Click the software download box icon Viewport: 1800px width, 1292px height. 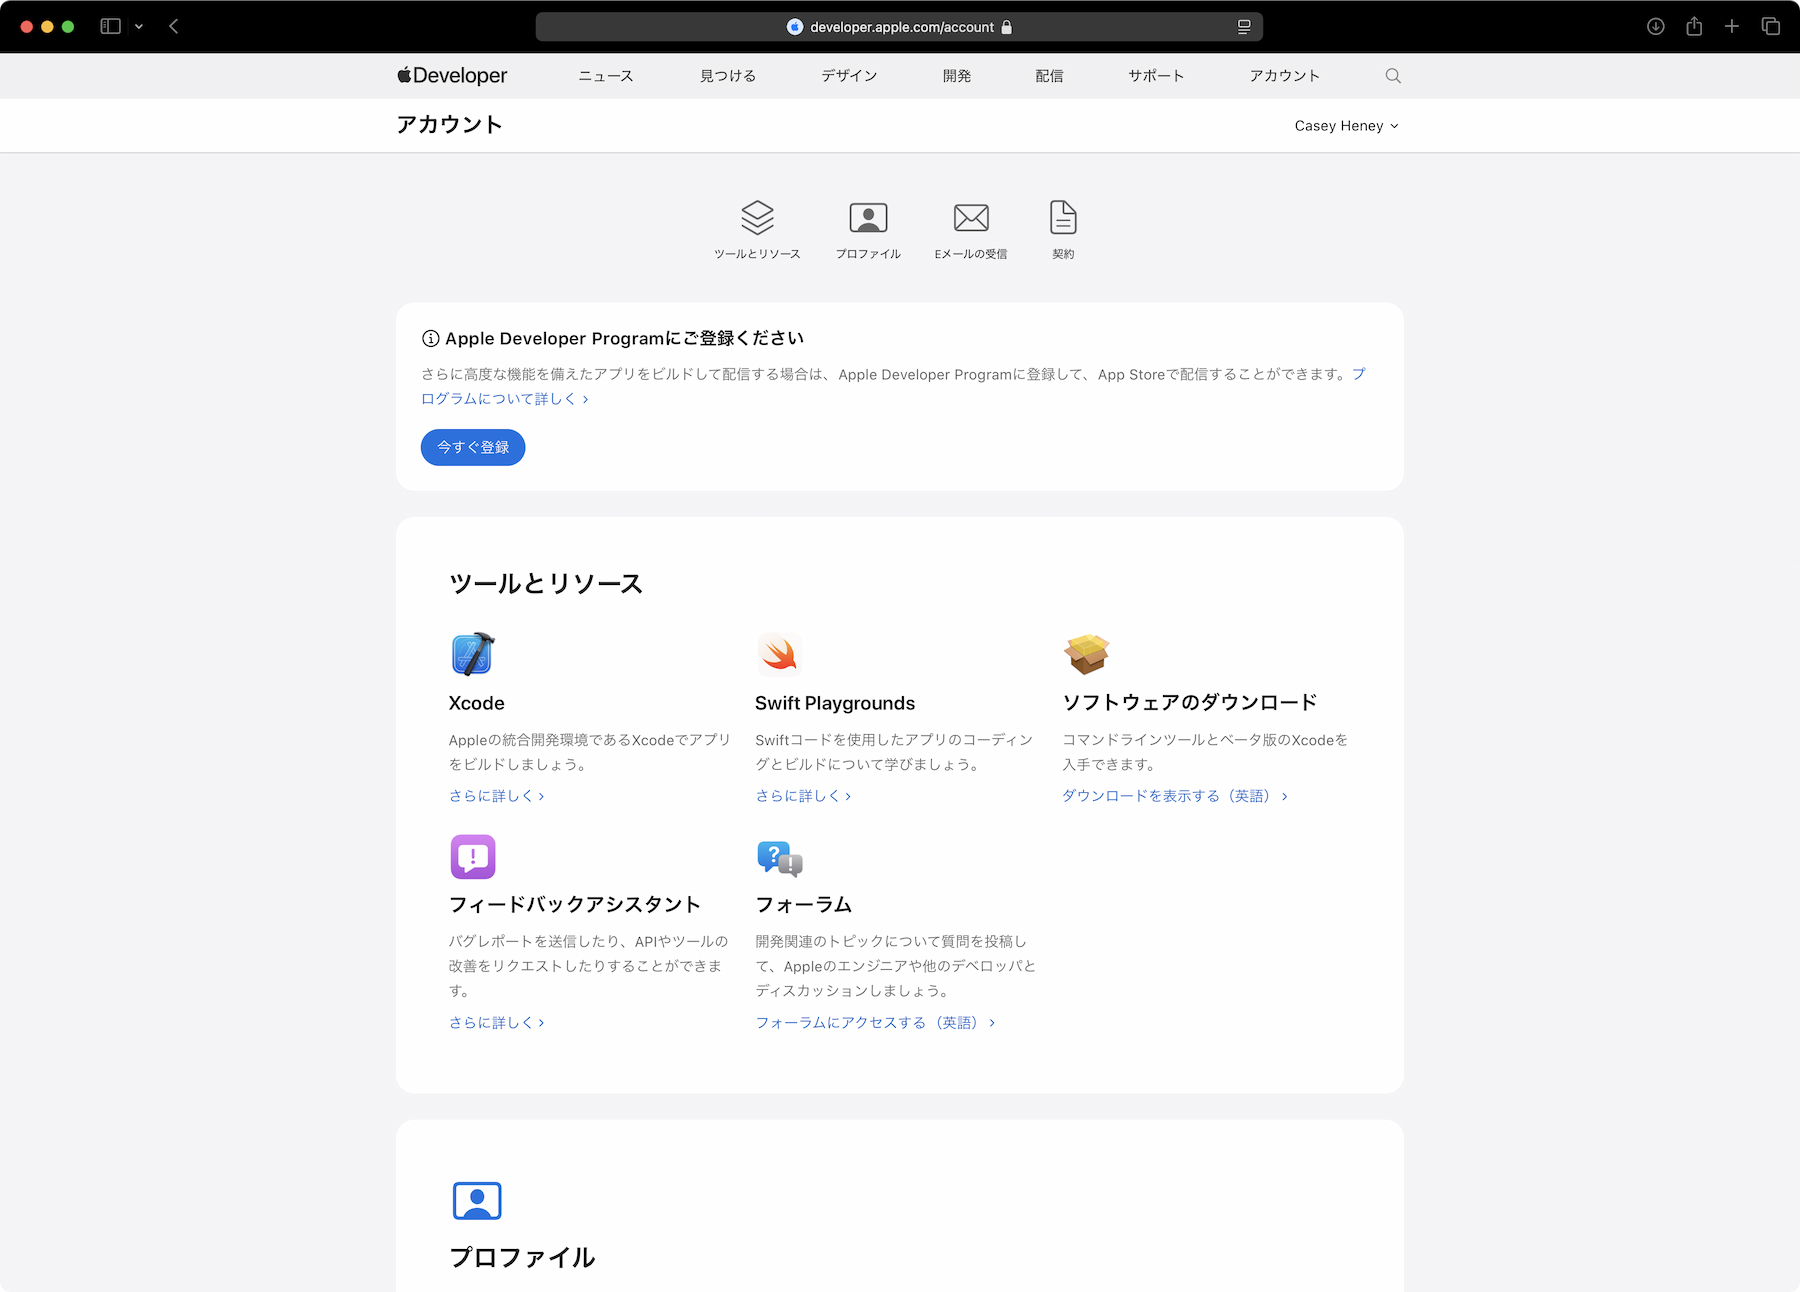[1086, 655]
